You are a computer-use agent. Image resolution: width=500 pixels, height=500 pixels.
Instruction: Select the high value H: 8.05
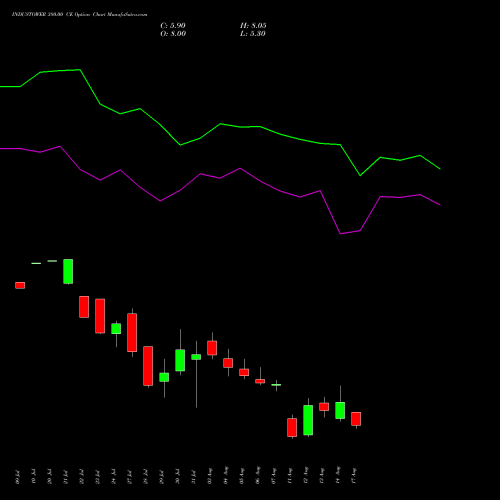(253, 26)
